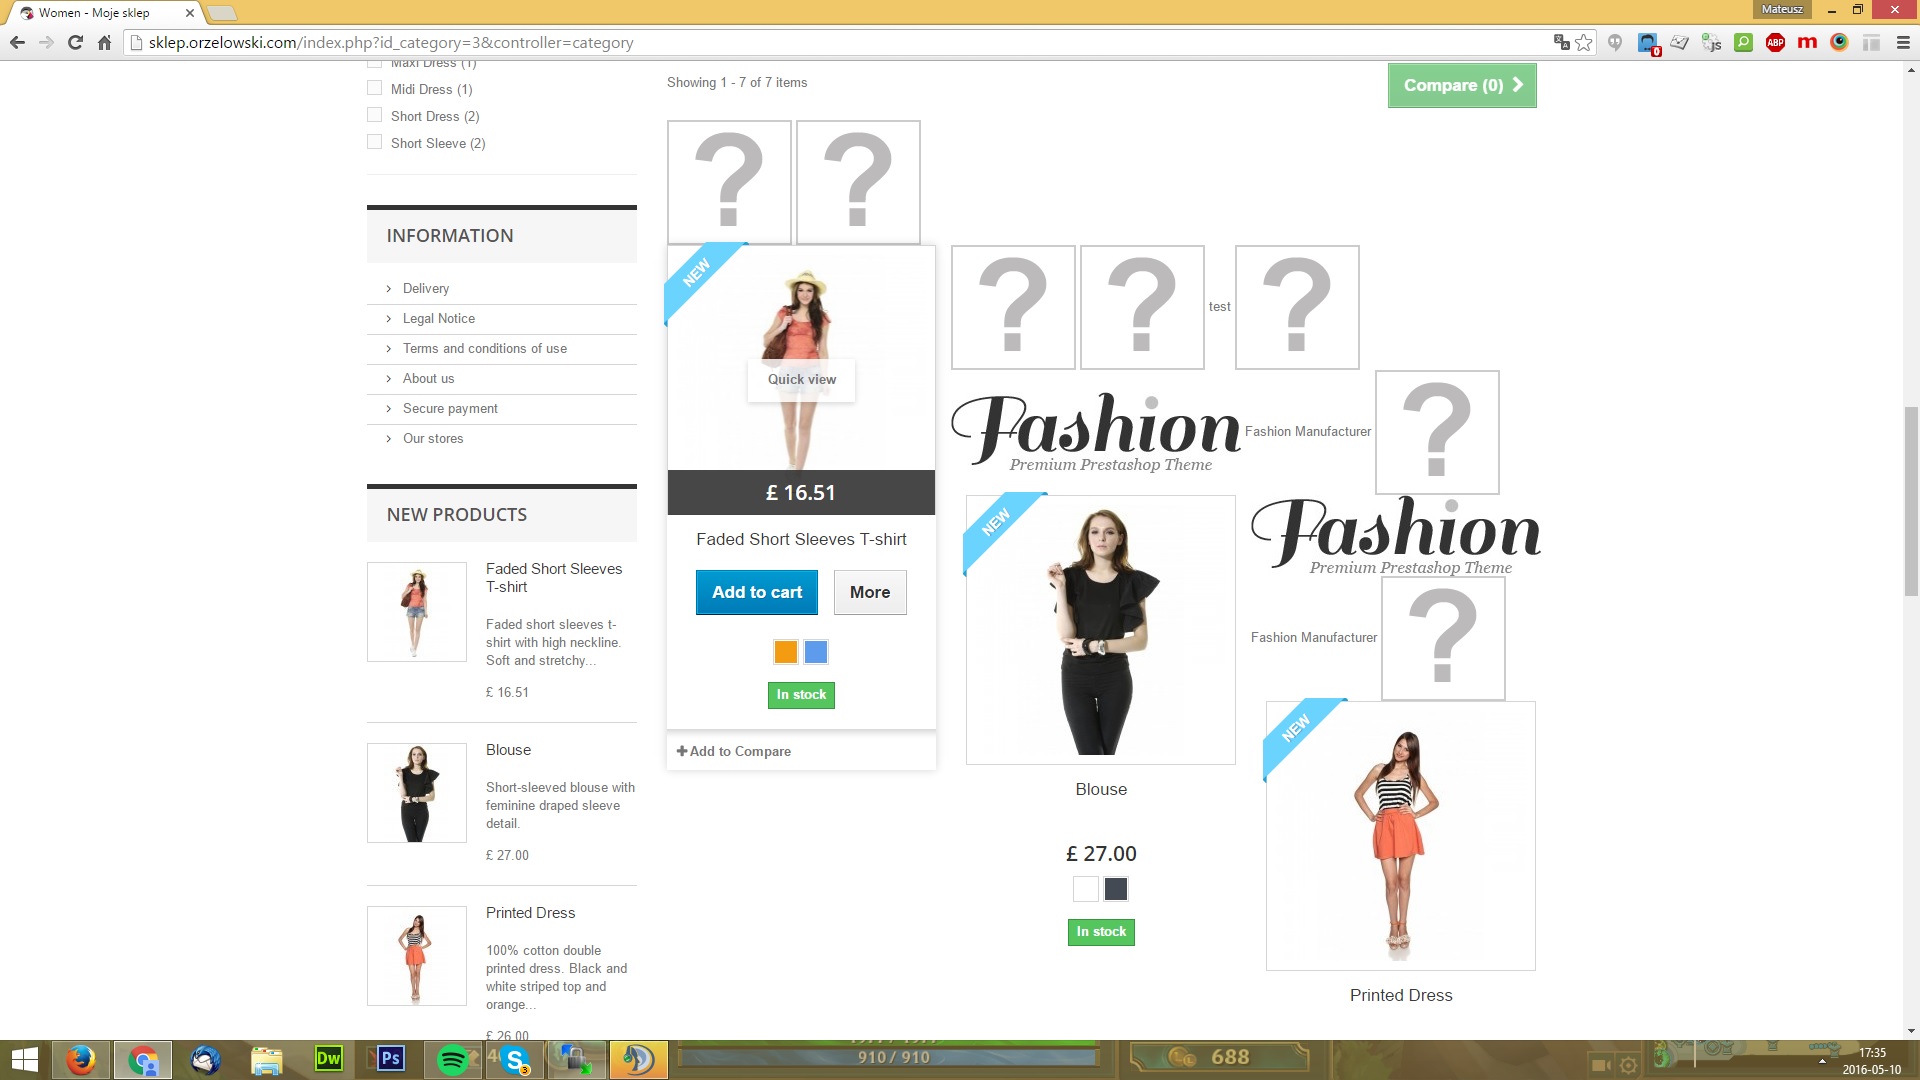Select the white swatch under Blouse
The width and height of the screenshot is (1920, 1080).
pyautogui.click(x=1086, y=889)
